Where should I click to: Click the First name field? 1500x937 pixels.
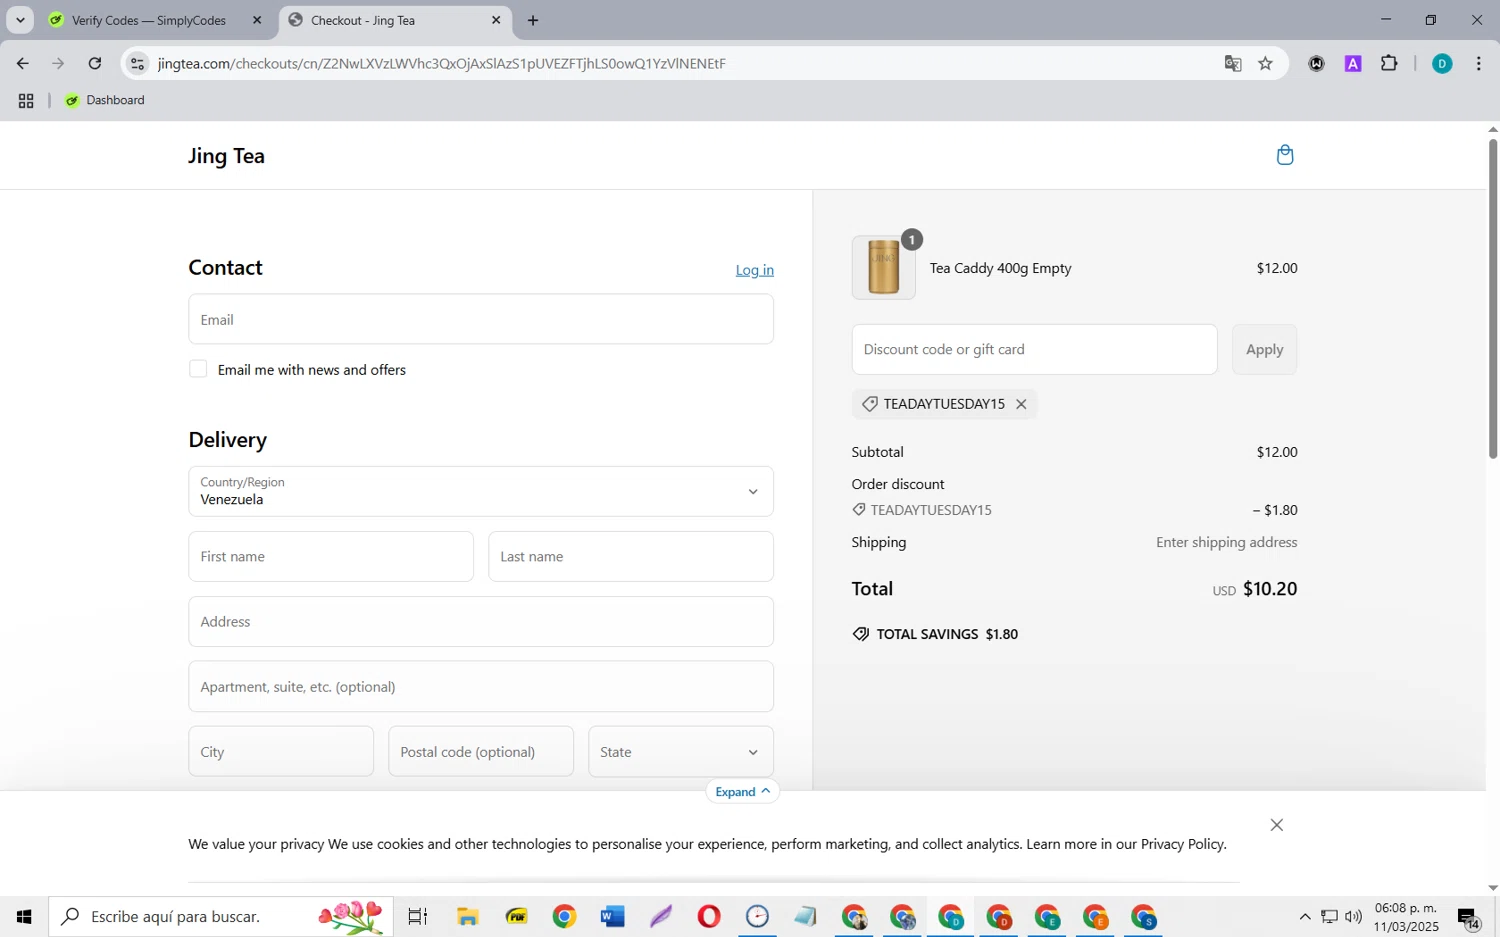pyautogui.click(x=331, y=556)
